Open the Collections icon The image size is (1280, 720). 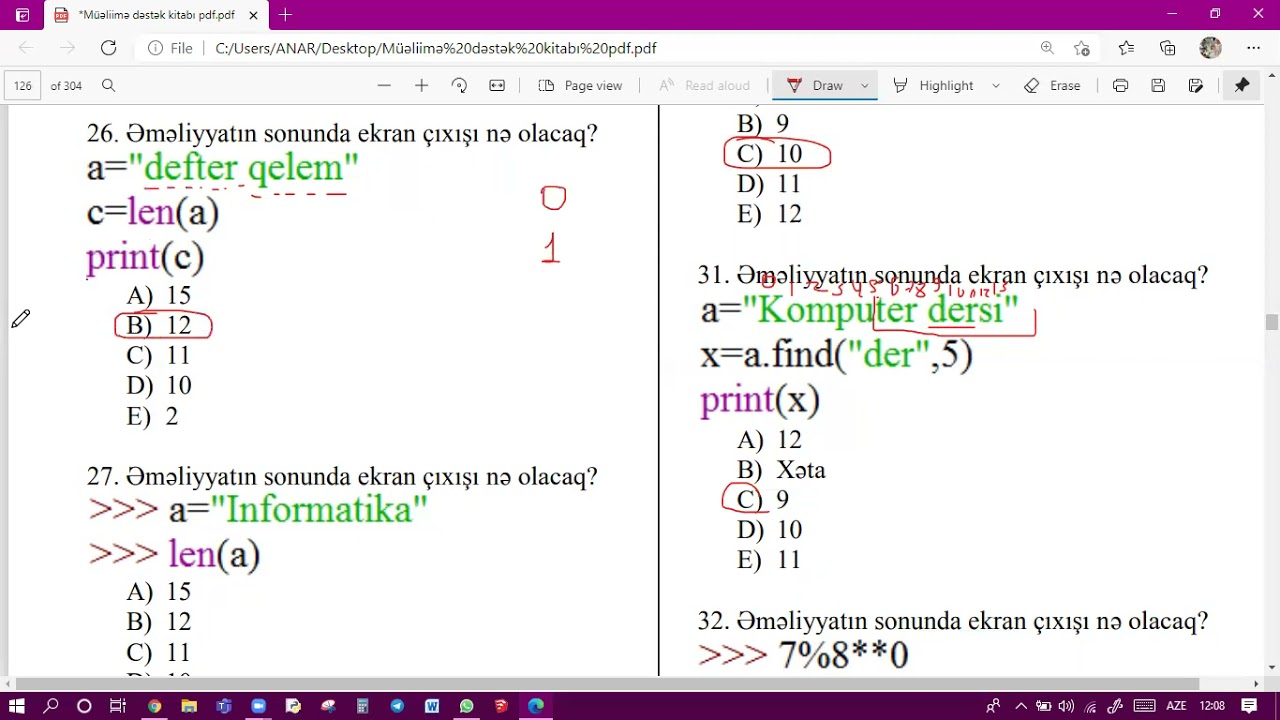click(1167, 48)
